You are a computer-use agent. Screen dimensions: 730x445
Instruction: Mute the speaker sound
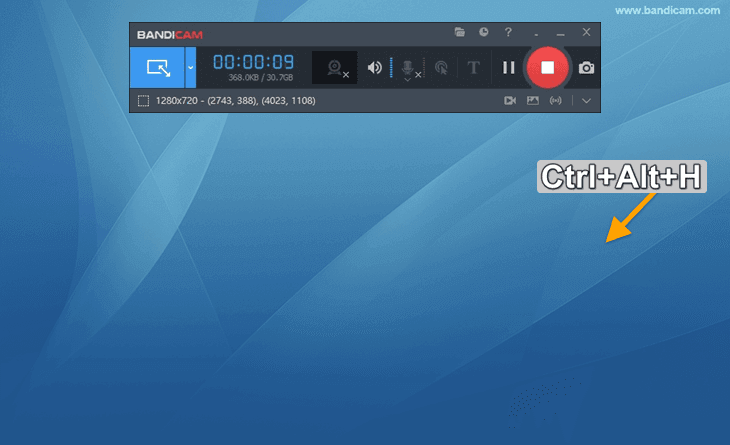pyautogui.click(x=374, y=68)
